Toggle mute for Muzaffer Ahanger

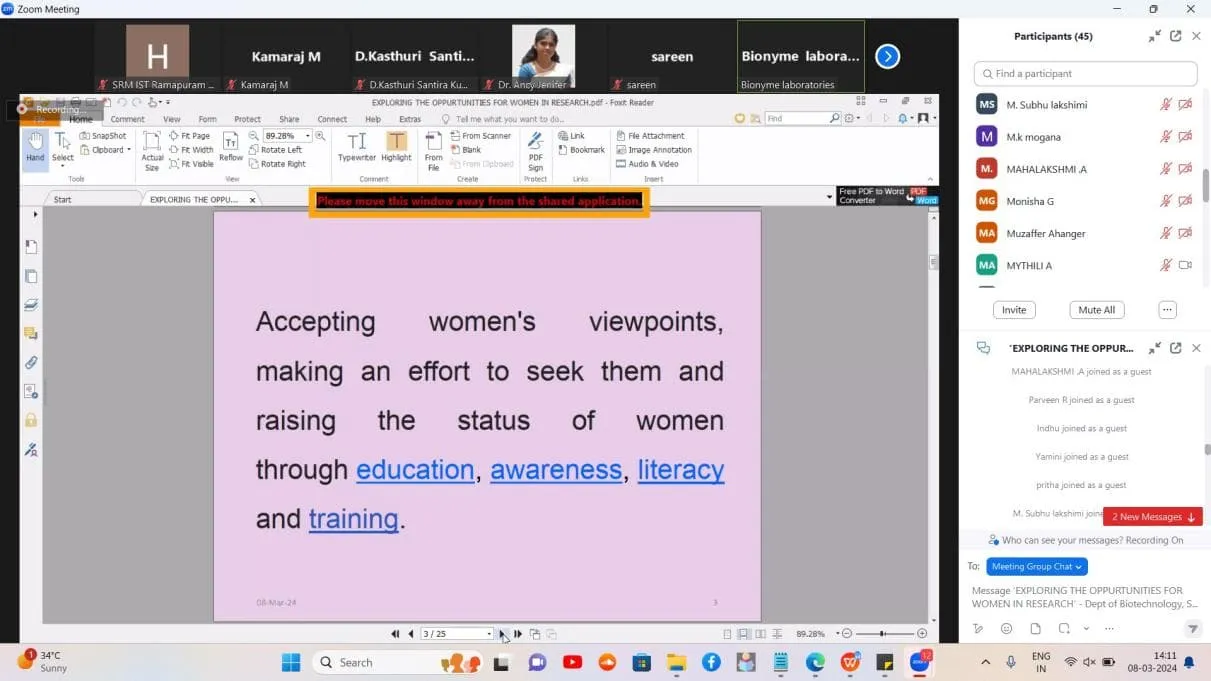pyautogui.click(x=1165, y=233)
